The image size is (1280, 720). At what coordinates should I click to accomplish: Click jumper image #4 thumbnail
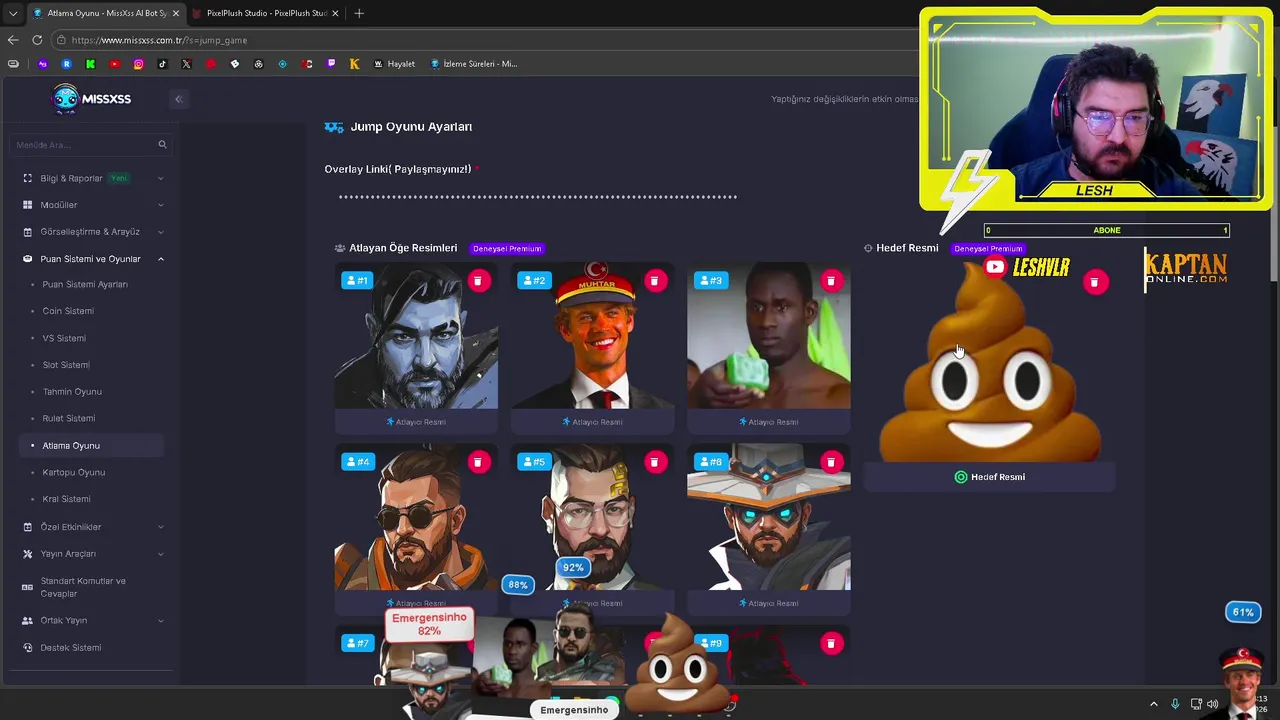click(416, 517)
